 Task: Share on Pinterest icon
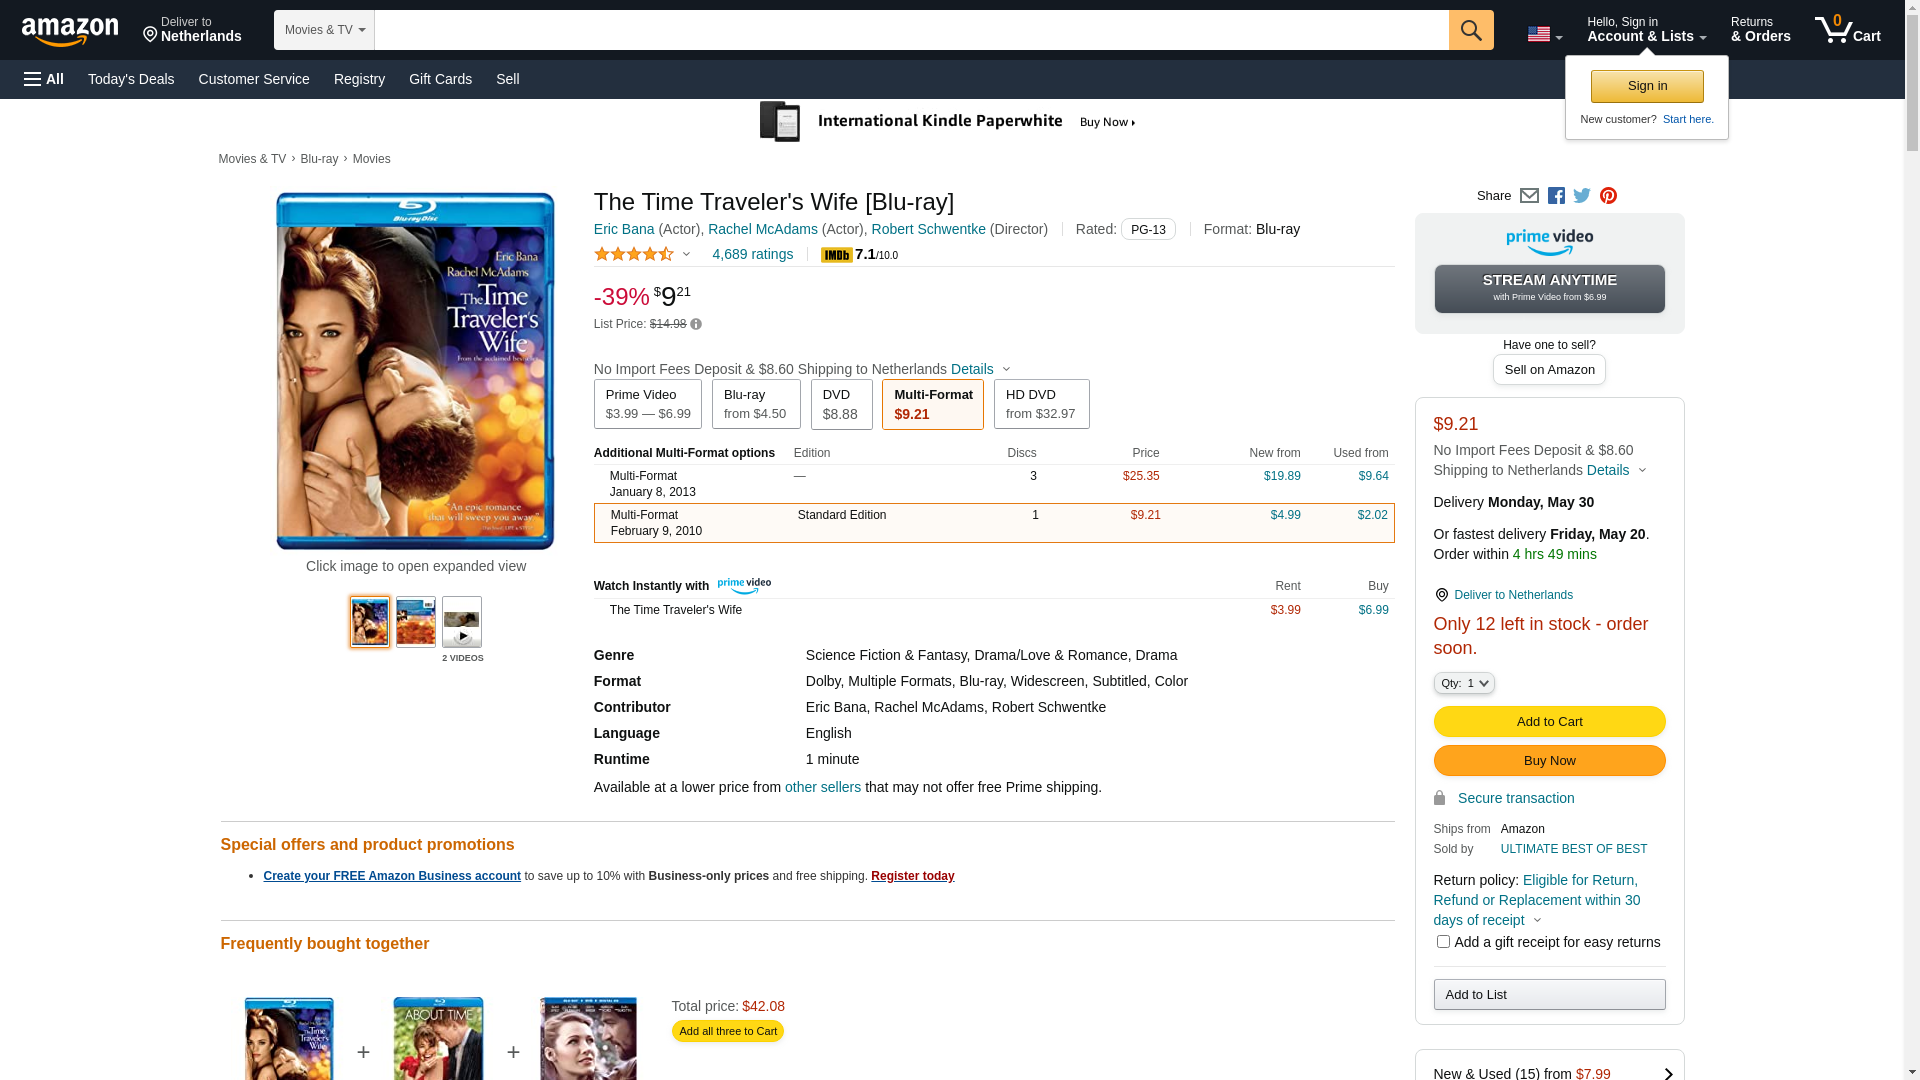pyautogui.click(x=1608, y=196)
